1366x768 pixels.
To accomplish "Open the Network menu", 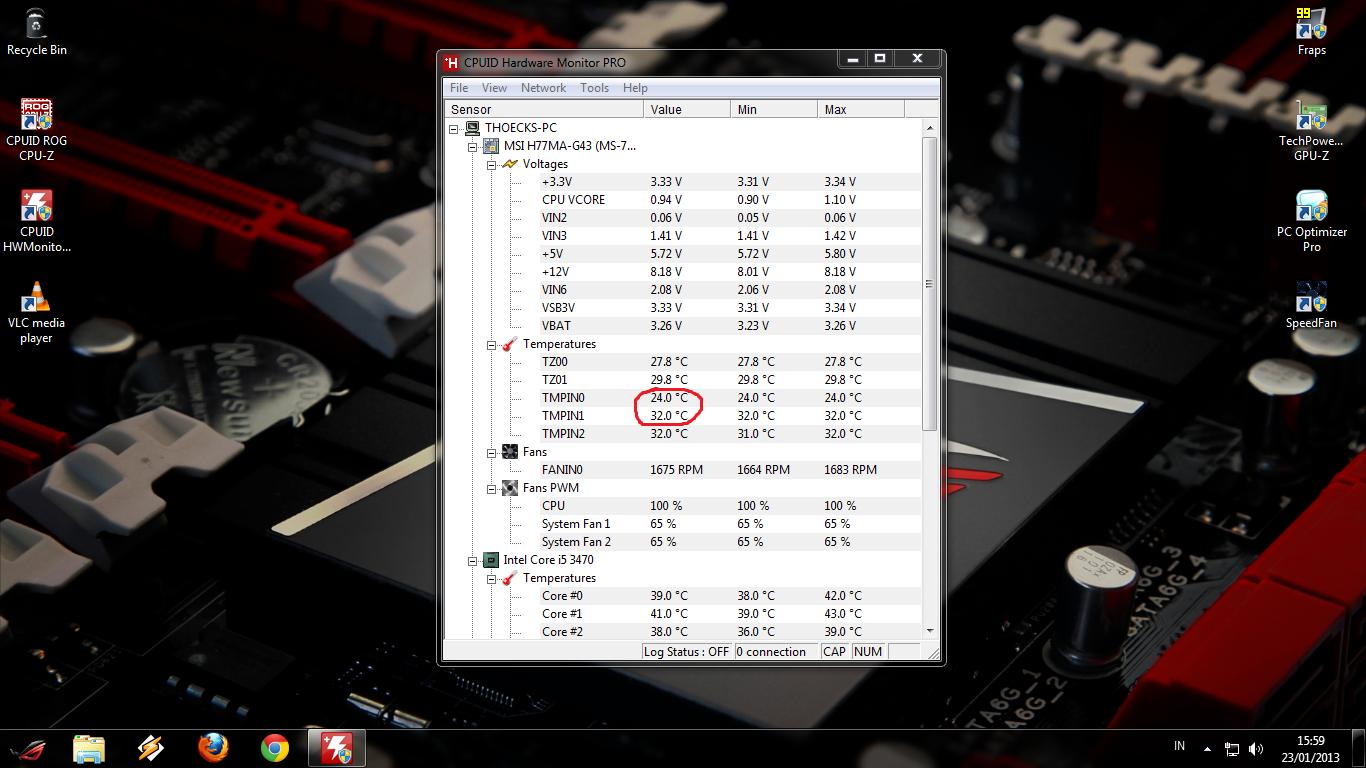I will (543, 88).
